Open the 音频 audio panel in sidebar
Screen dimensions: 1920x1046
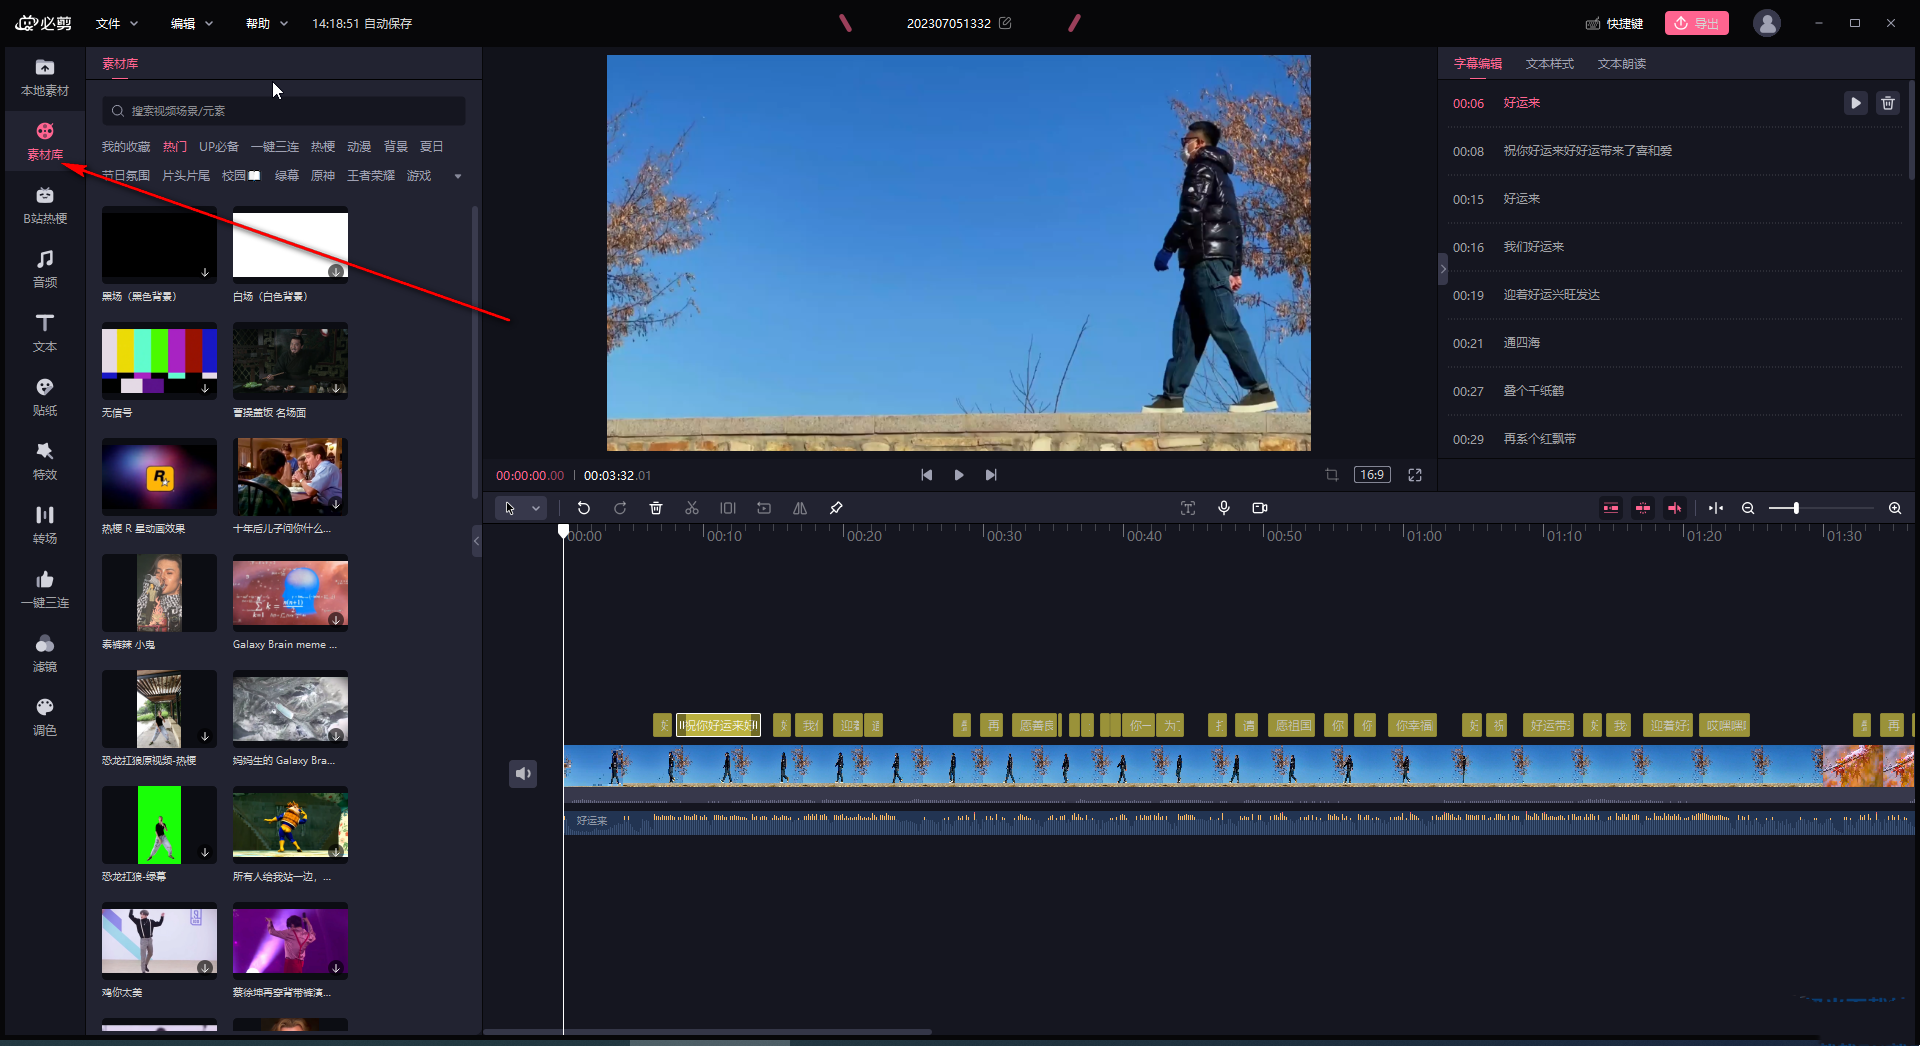click(45, 268)
